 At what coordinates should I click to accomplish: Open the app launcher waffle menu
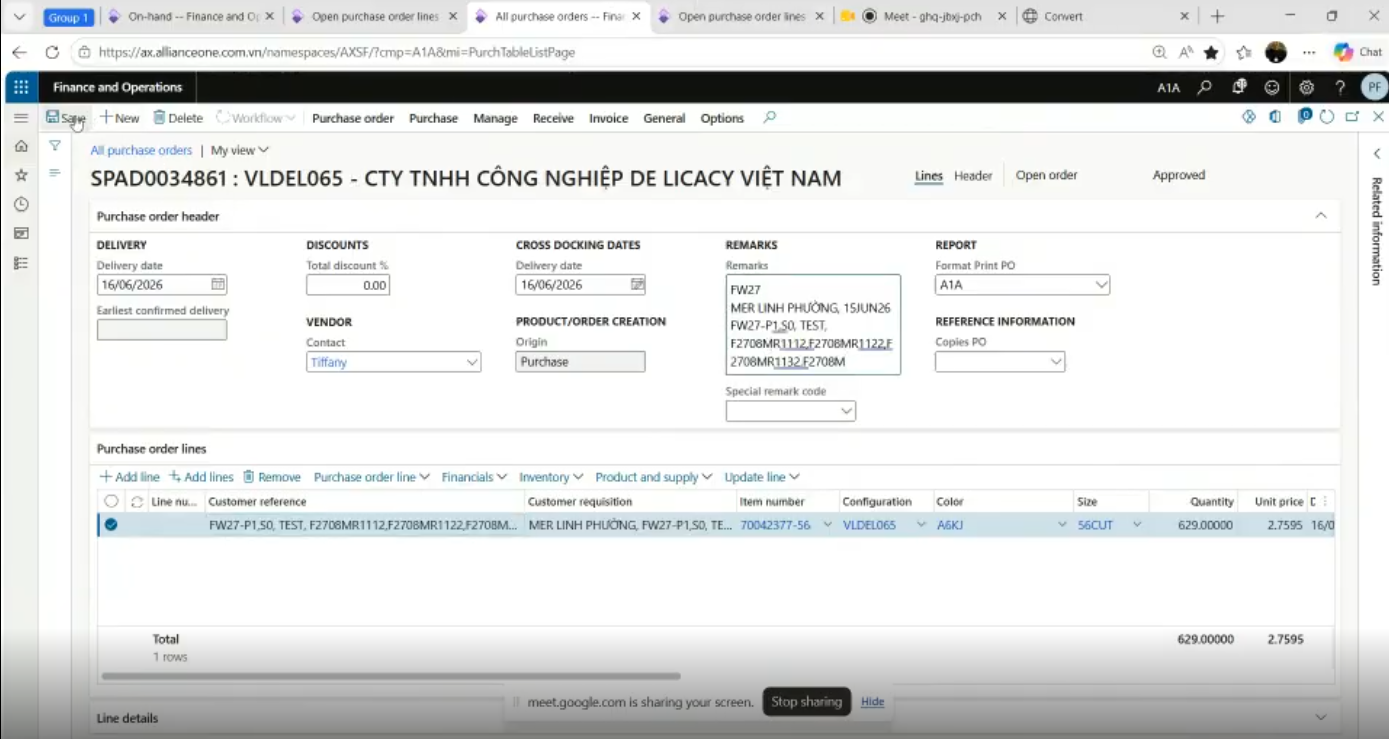tap(21, 87)
